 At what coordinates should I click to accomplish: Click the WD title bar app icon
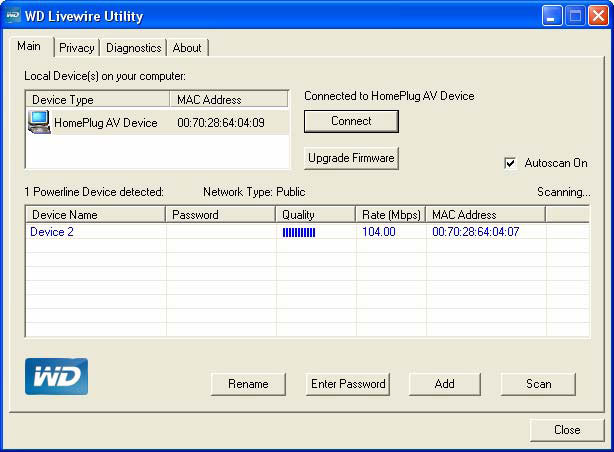click(x=13, y=15)
